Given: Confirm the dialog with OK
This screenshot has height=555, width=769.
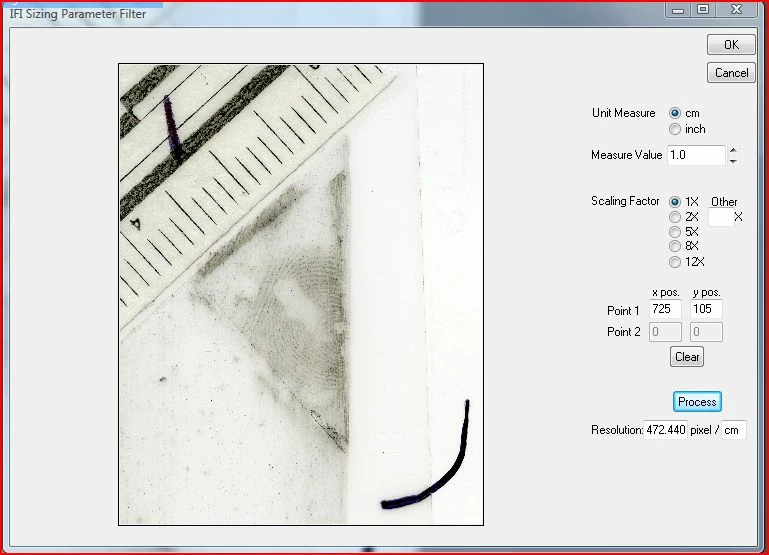Looking at the screenshot, I should [x=731, y=45].
